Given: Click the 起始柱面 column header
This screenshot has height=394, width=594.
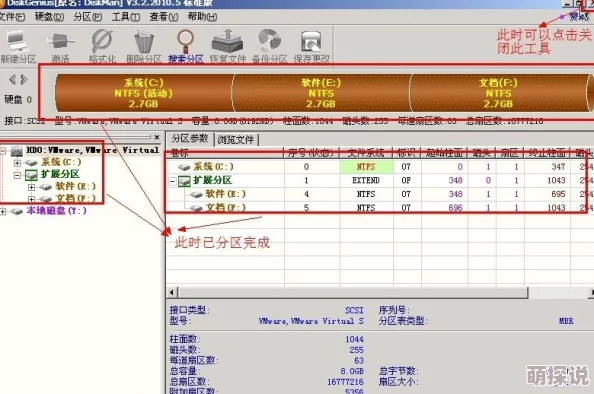Looking at the screenshot, I should pyautogui.click(x=444, y=153).
